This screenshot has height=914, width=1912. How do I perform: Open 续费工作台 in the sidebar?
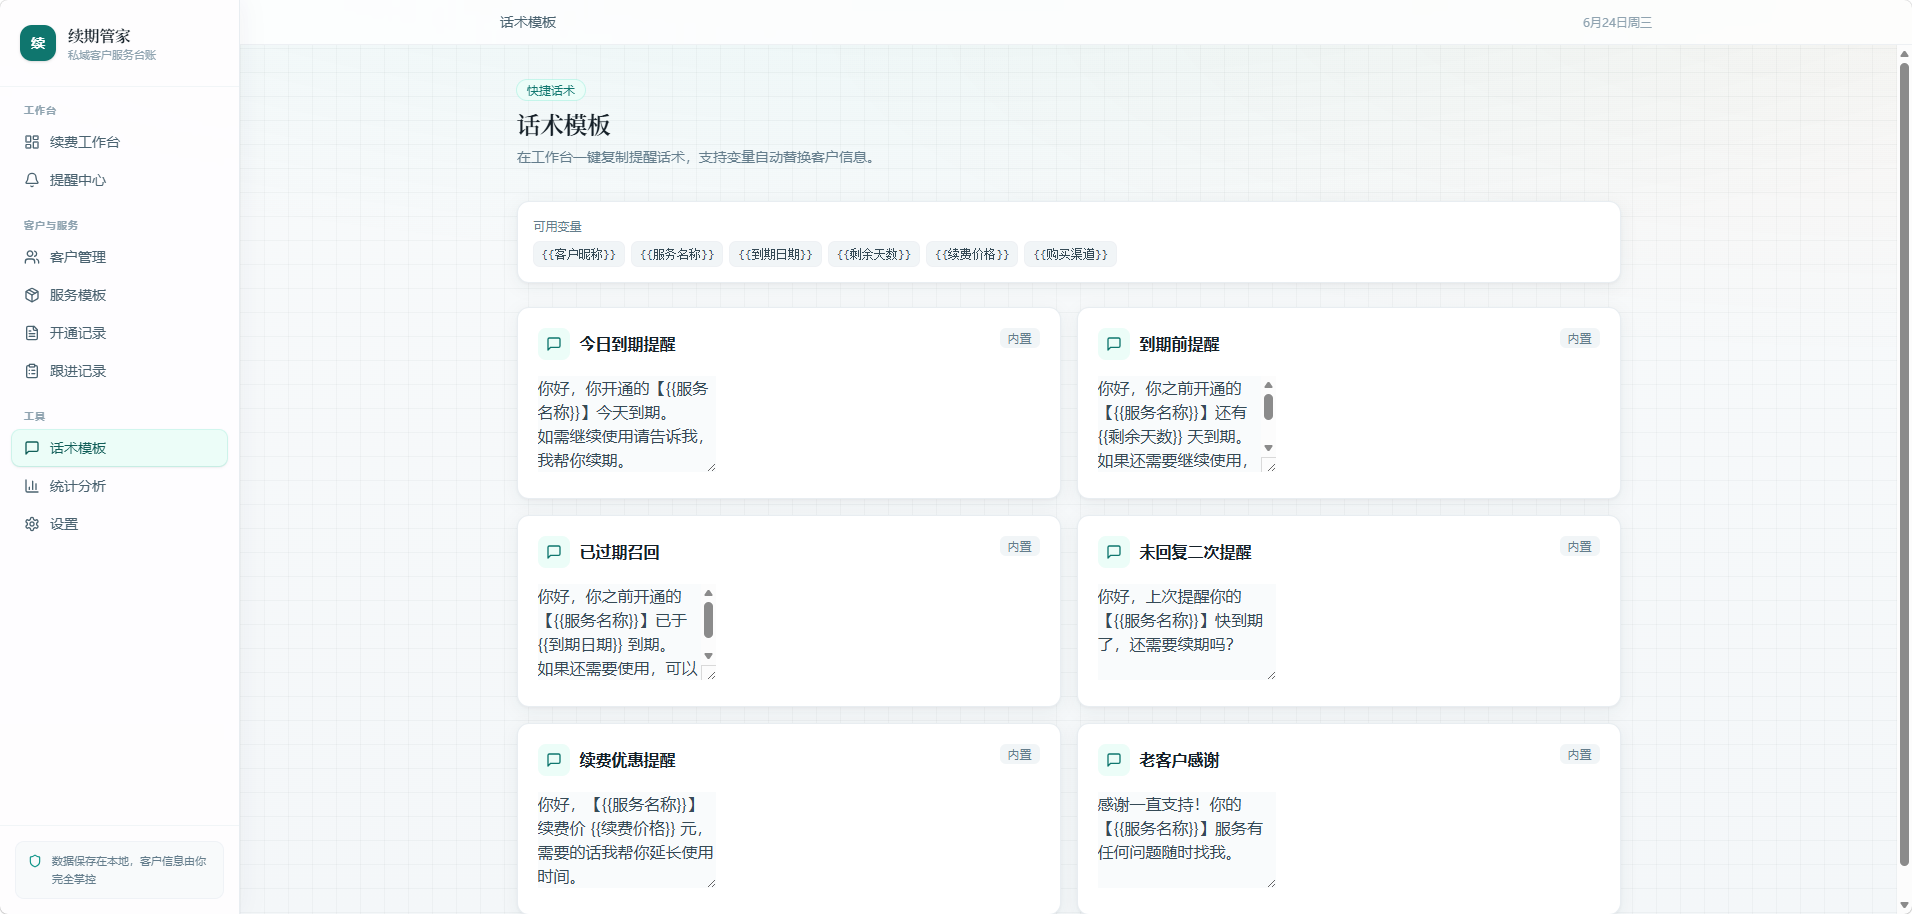[x=119, y=142]
